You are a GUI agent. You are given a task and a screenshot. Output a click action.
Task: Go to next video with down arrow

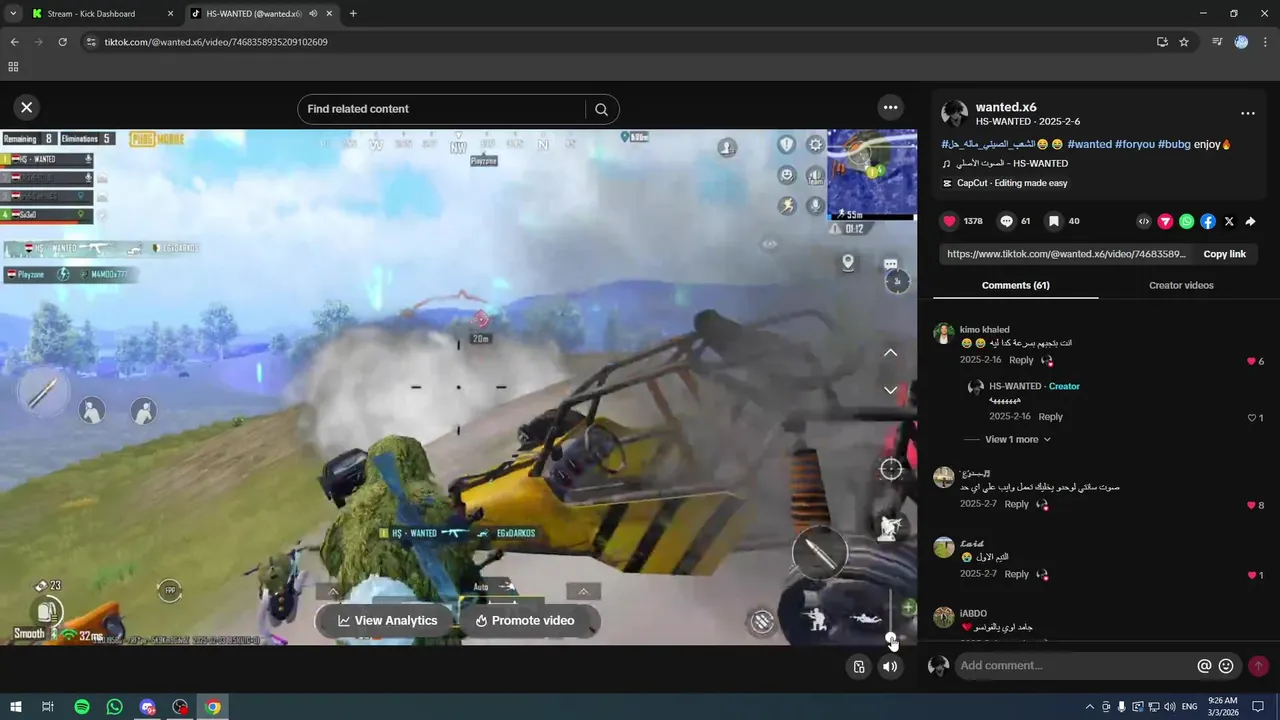pos(890,390)
